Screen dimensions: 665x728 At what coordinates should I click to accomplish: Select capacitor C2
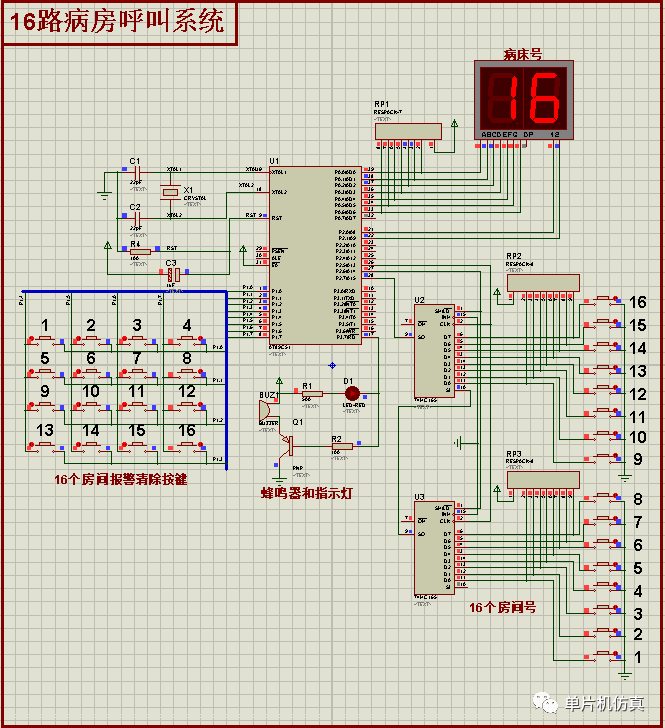click(136, 218)
